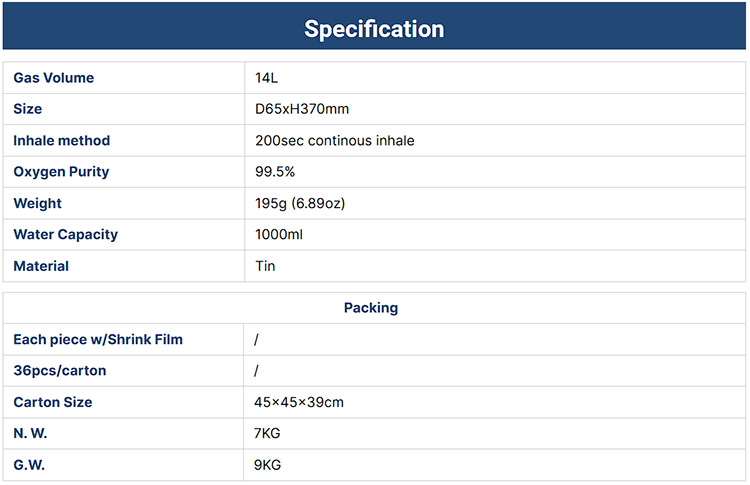Select the 45×45×39cm carton size value

(300, 402)
